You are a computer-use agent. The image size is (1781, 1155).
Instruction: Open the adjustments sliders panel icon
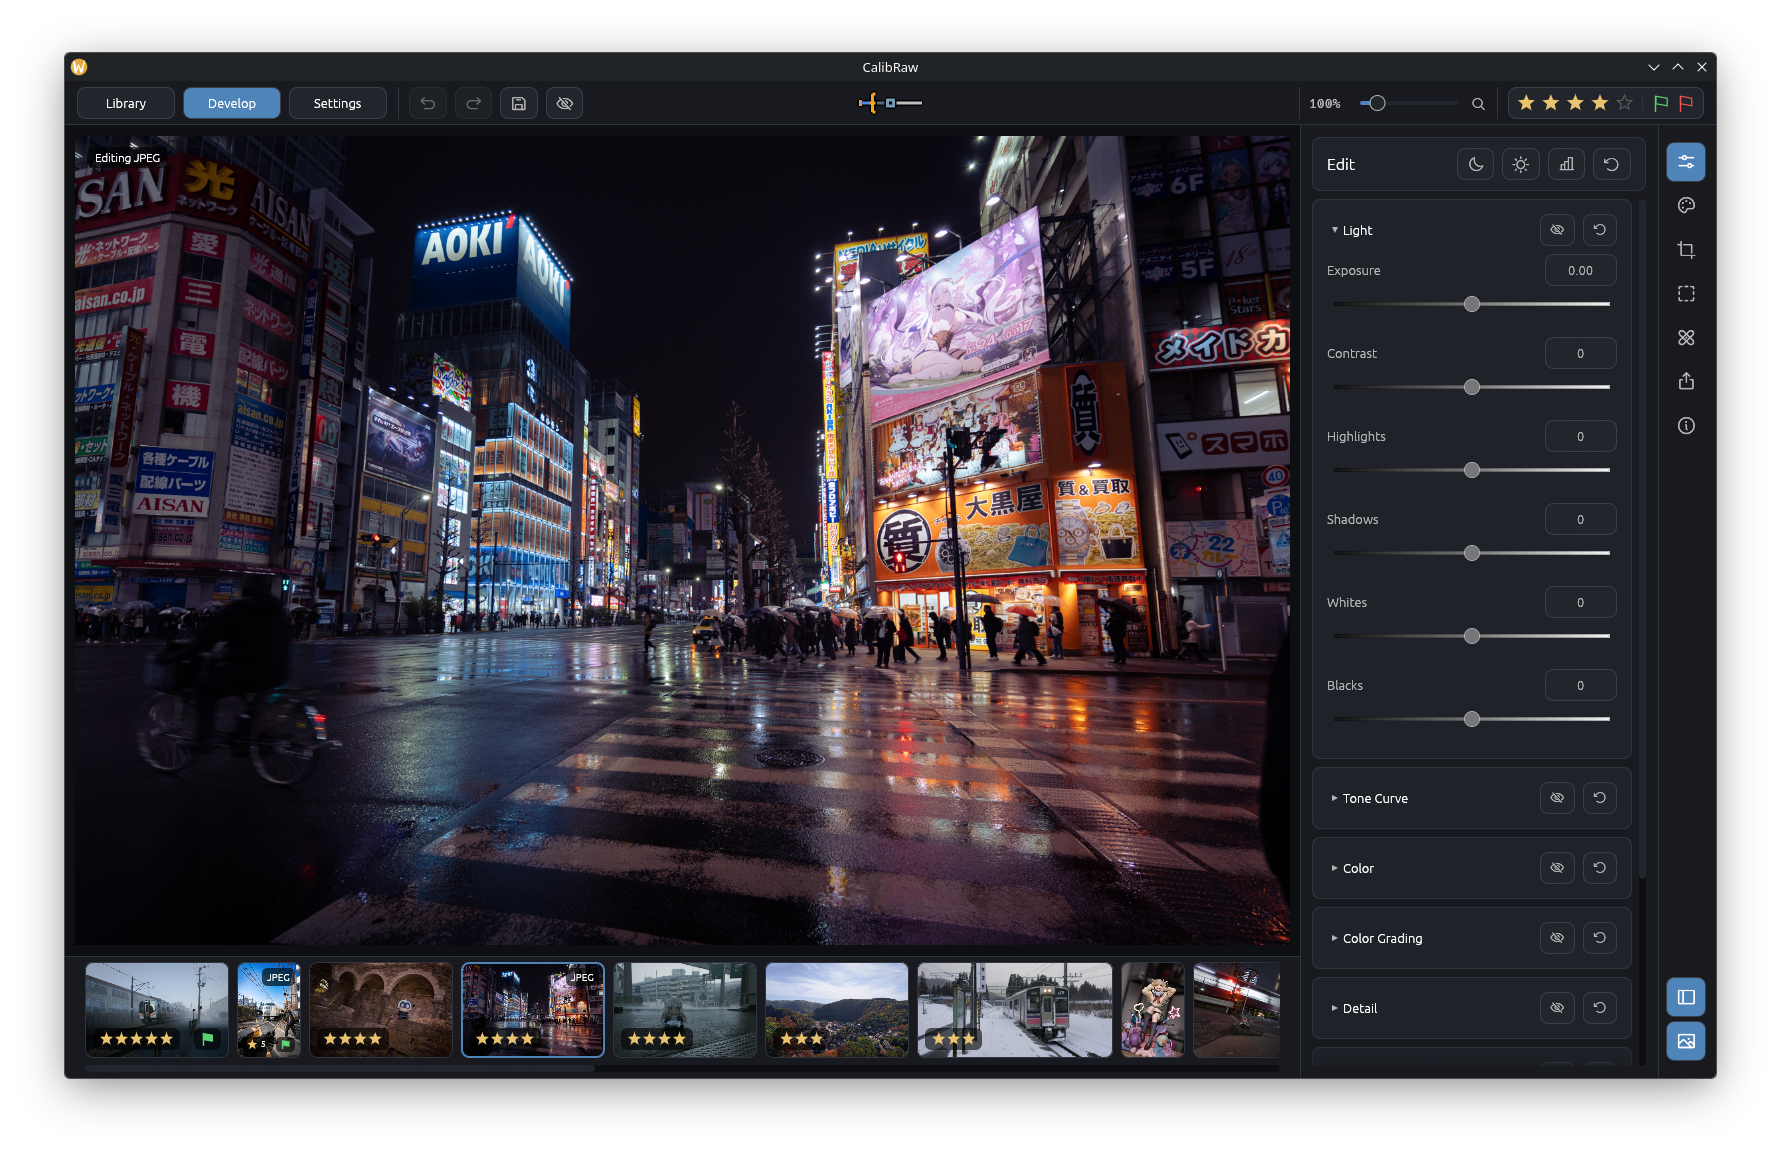(1686, 162)
